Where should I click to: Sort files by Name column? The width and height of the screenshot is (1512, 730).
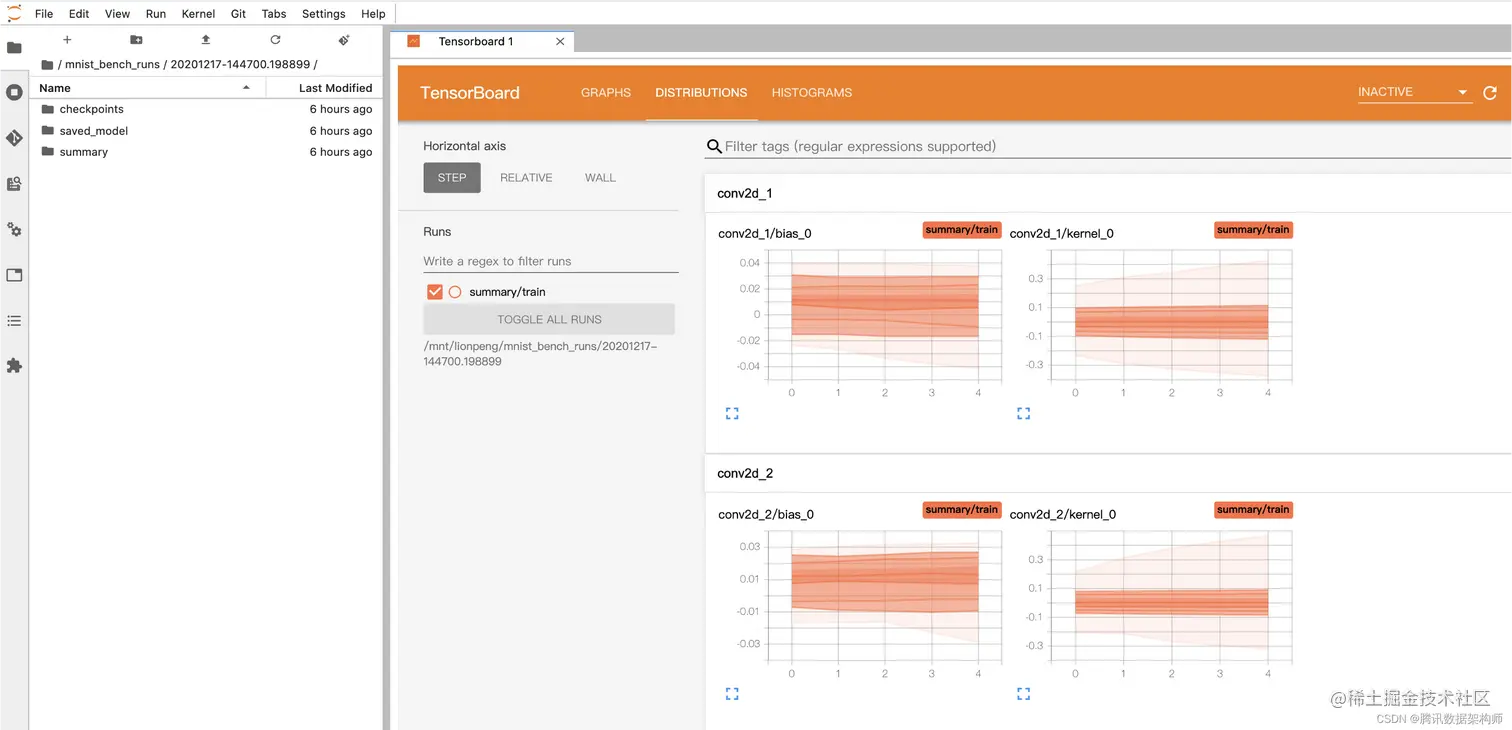point(146,88)
